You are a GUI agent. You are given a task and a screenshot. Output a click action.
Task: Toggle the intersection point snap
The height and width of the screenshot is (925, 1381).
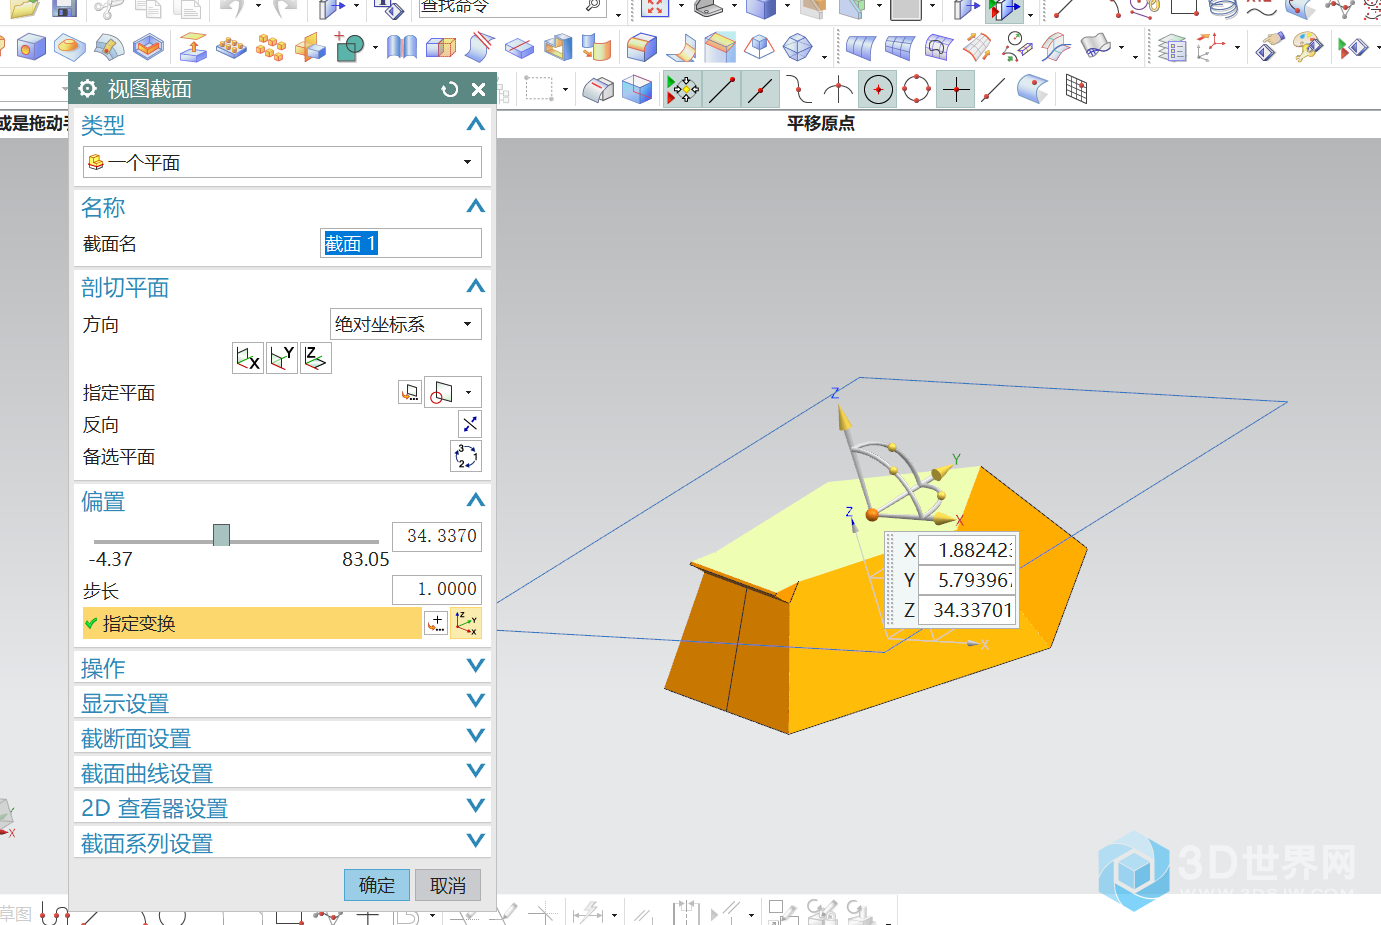click(839, 90)
